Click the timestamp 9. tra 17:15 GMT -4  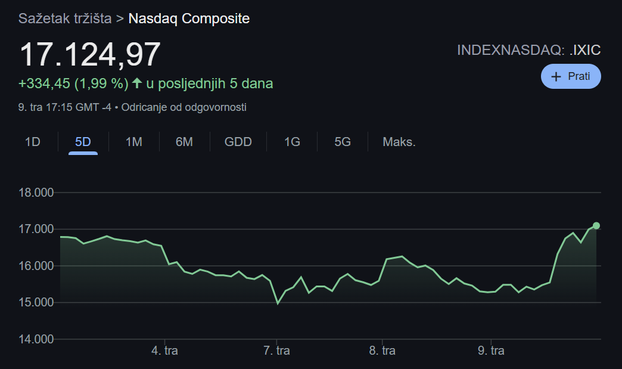[65, 107]
